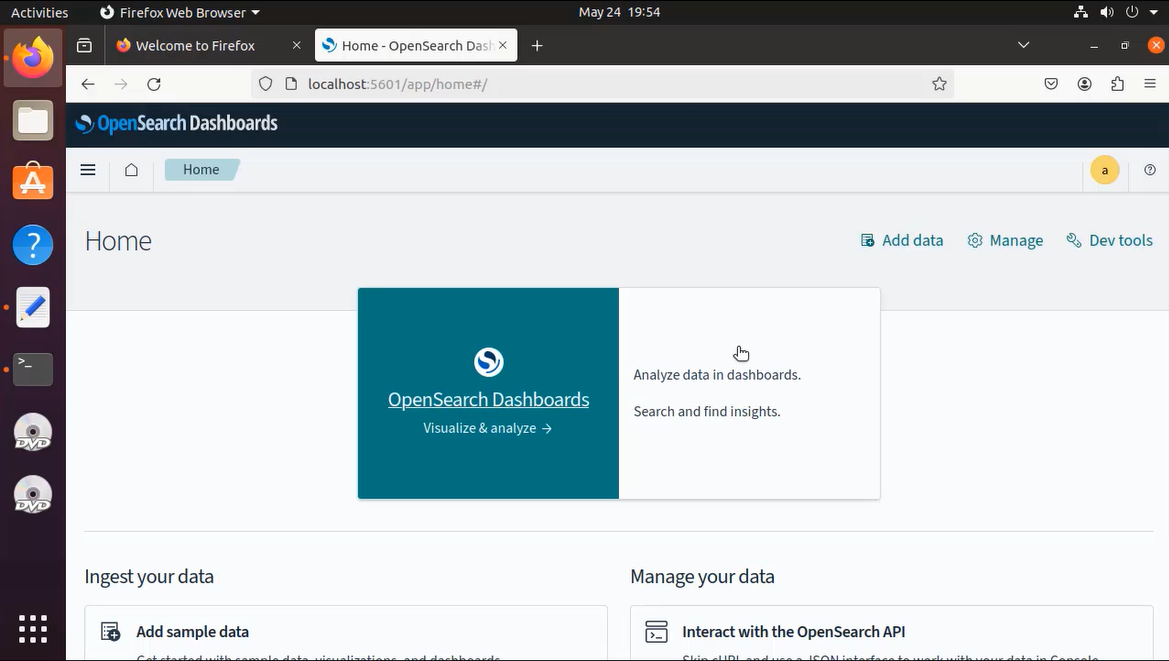Open a new browser tab
The width and height of the screenshot is (1169, 661).
pos(537,45)
